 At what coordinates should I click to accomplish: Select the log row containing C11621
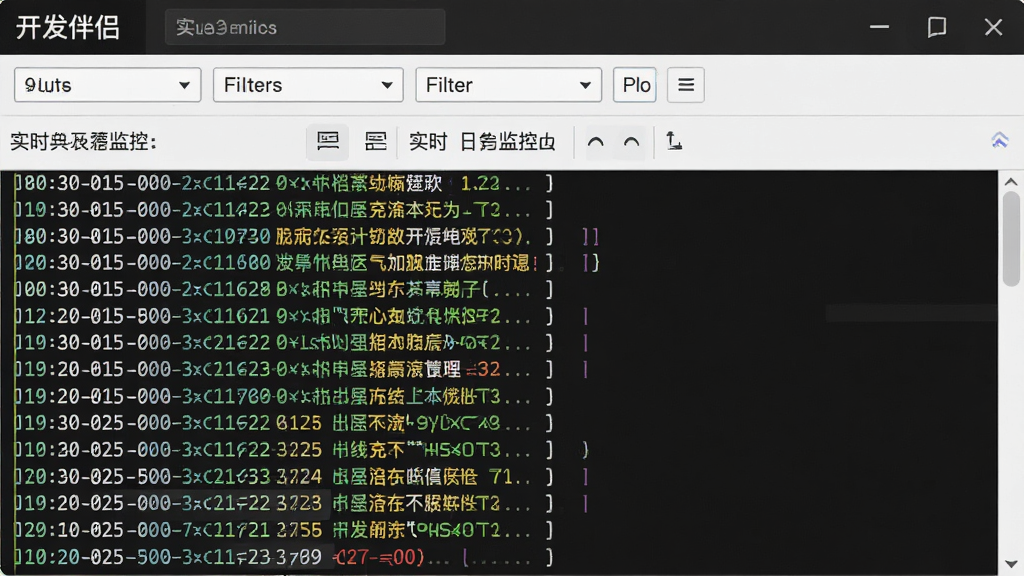click(284, 317)
